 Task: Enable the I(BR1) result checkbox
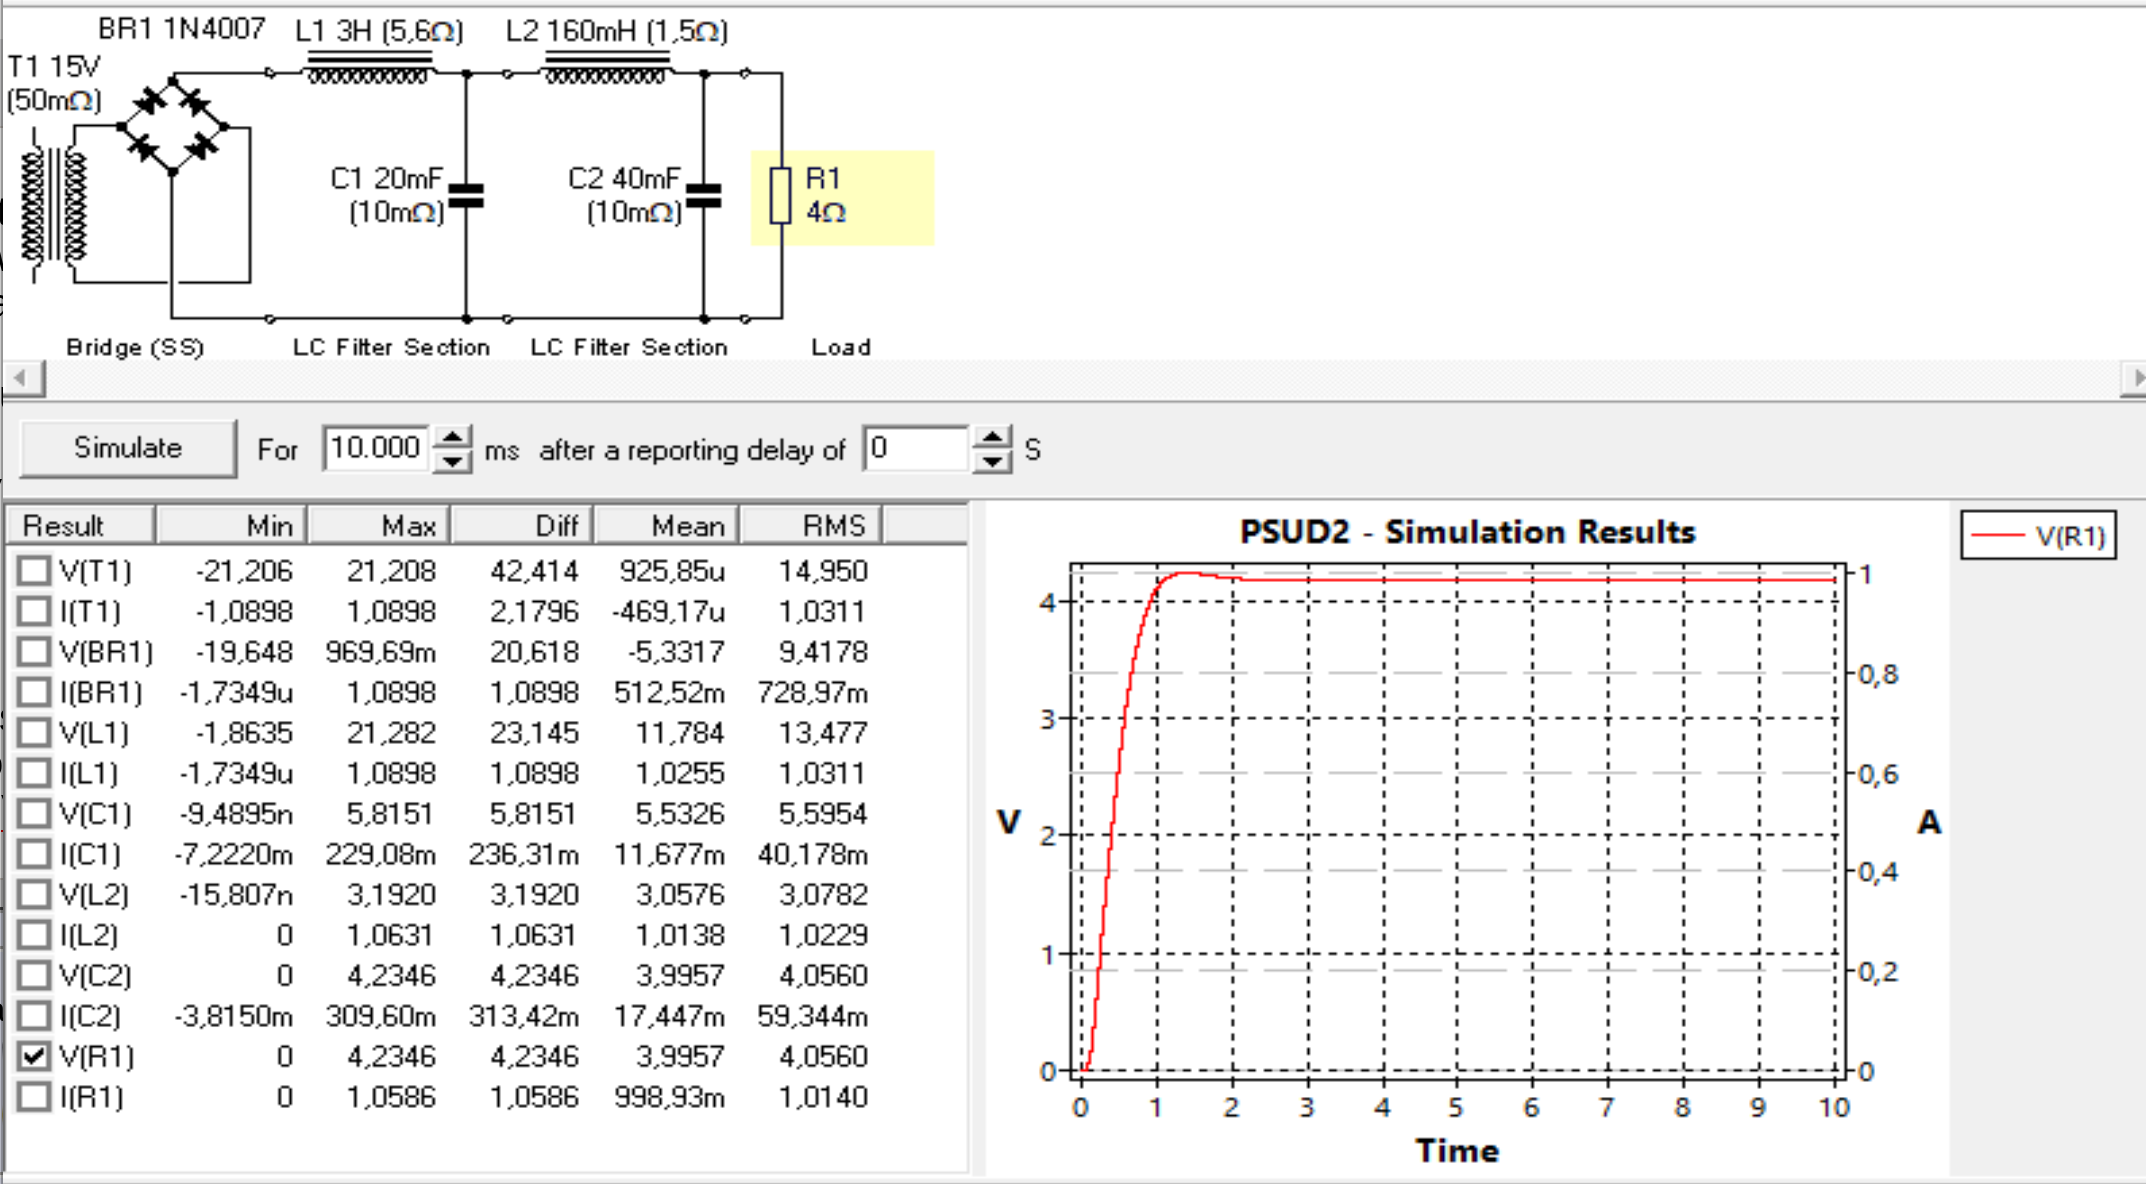click(34, 692)
